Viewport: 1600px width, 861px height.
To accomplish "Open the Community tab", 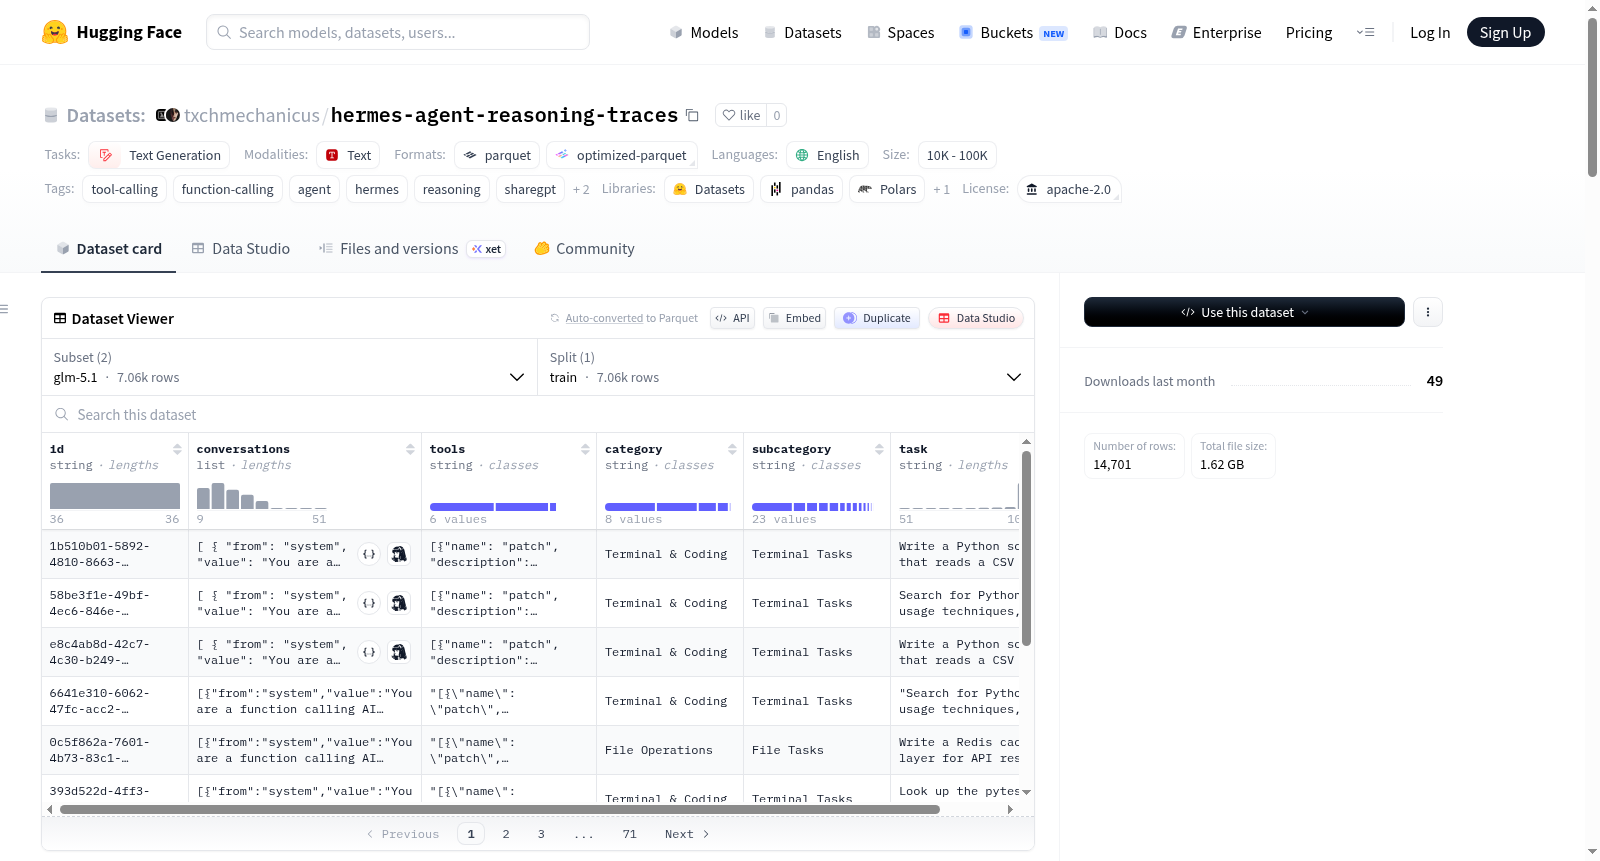I will (x=585, y=249).
